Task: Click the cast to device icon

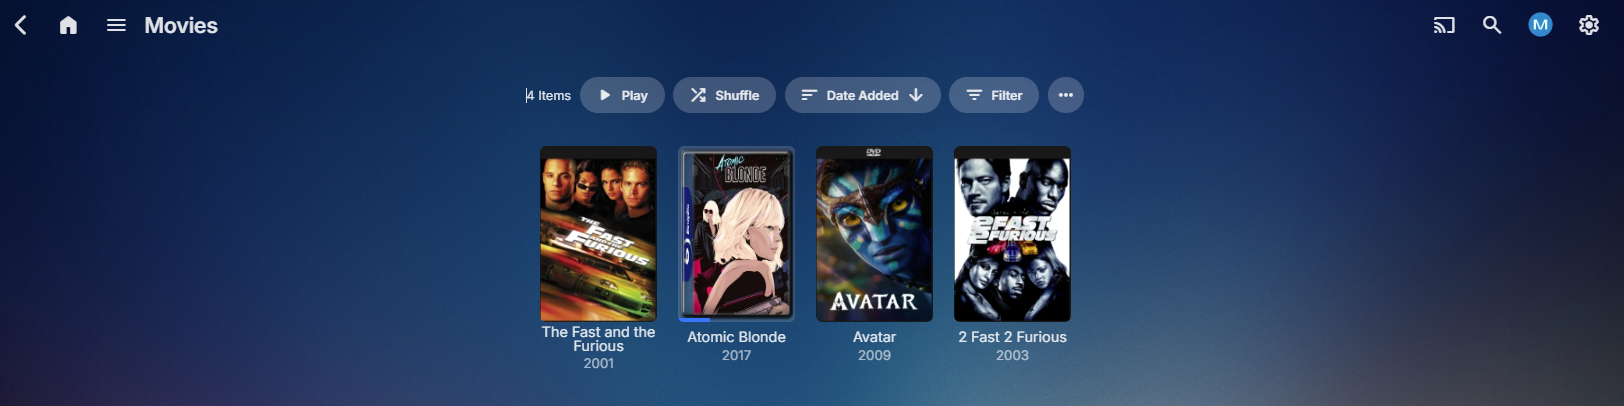Action: coord(1444,25)
